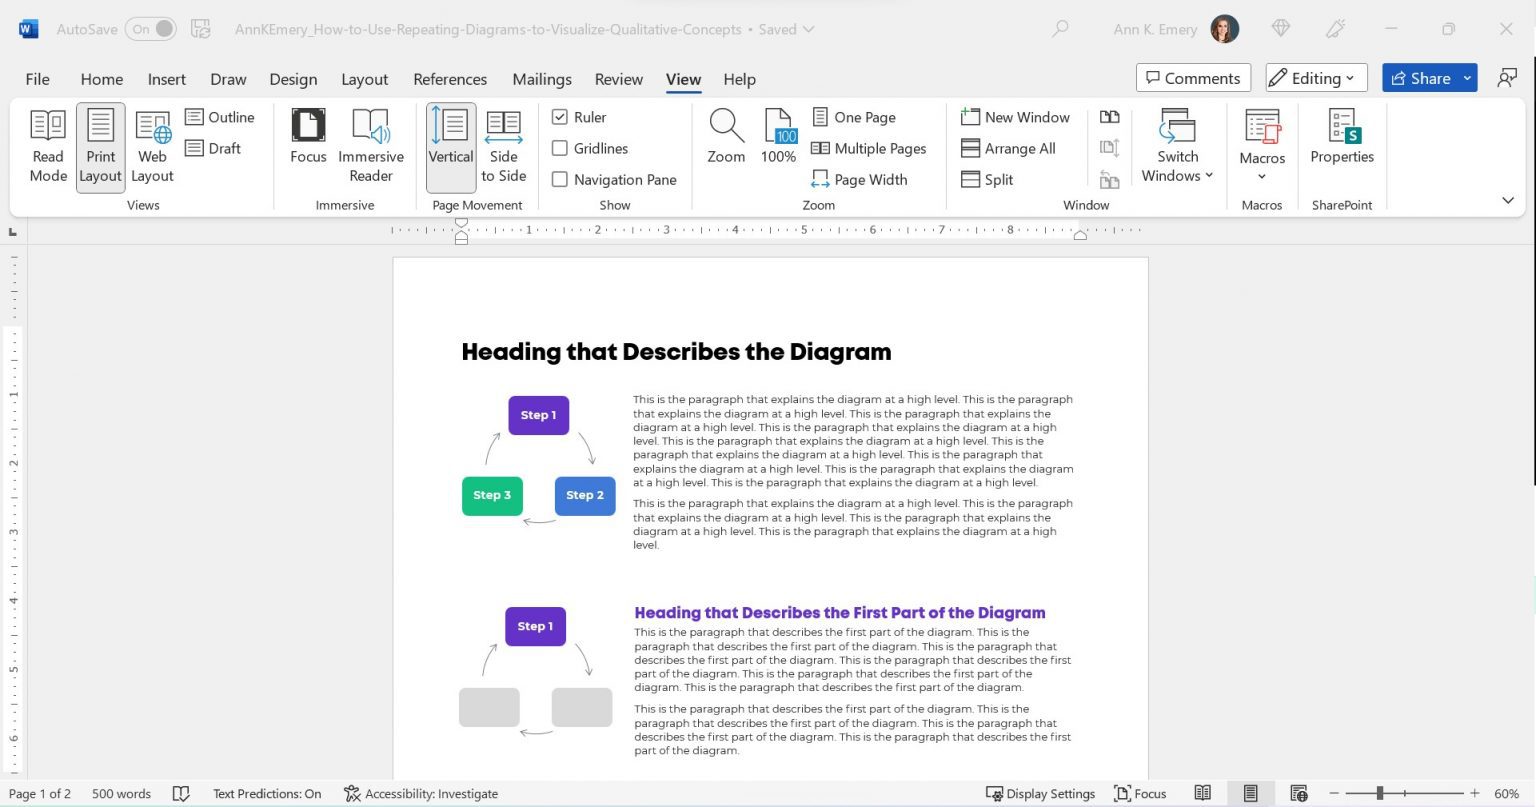Activate Immersive Reader
Viewport: 1536px width, 807px height.
click(370, 145)
